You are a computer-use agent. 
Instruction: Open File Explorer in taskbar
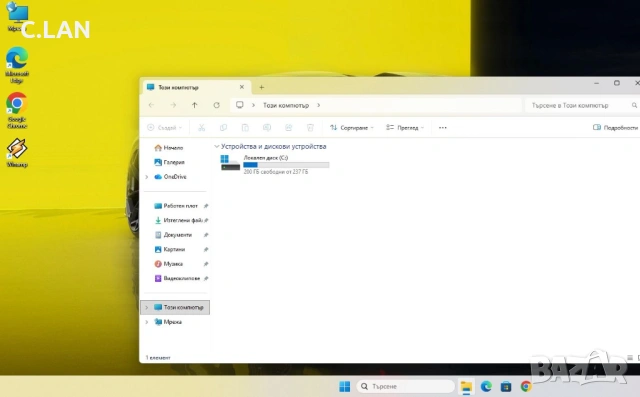point(466,386)
